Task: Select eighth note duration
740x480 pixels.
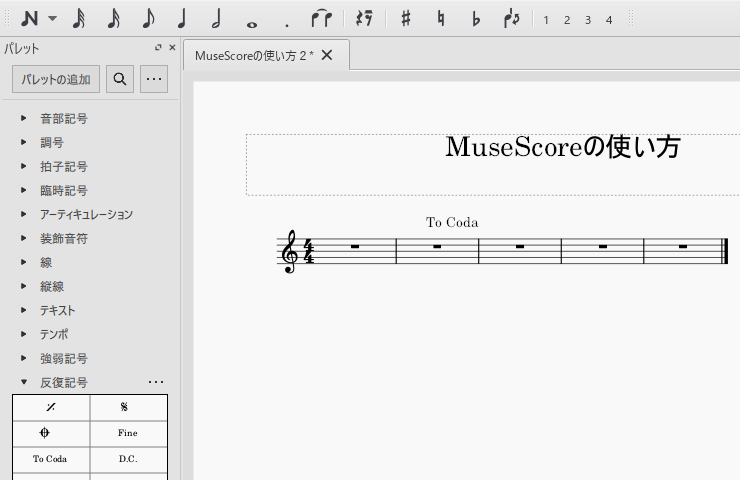Action: point(148,19)
